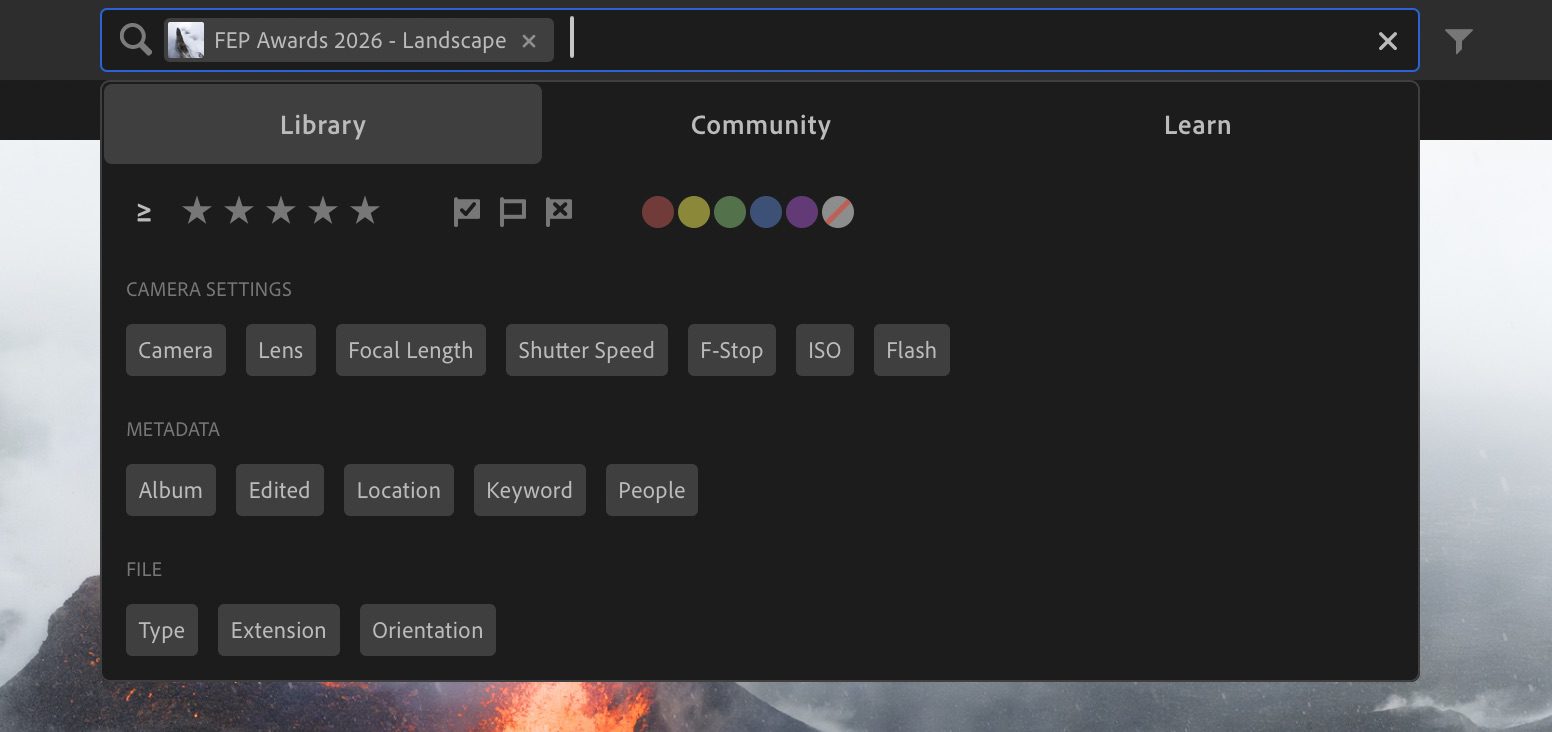Viewport: 1552px width, 732px height.
Task: Remove the FEP Awards 2026 album chip
Action: click(x=529, y=41)
